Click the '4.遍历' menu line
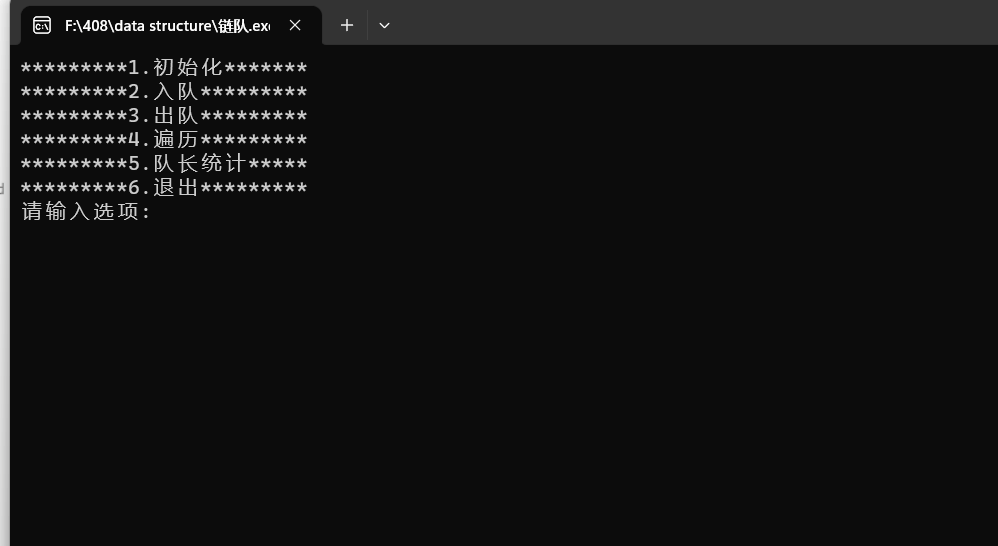Screen dimensions: 998x546 pyautogui.click(x=164, y=139)
